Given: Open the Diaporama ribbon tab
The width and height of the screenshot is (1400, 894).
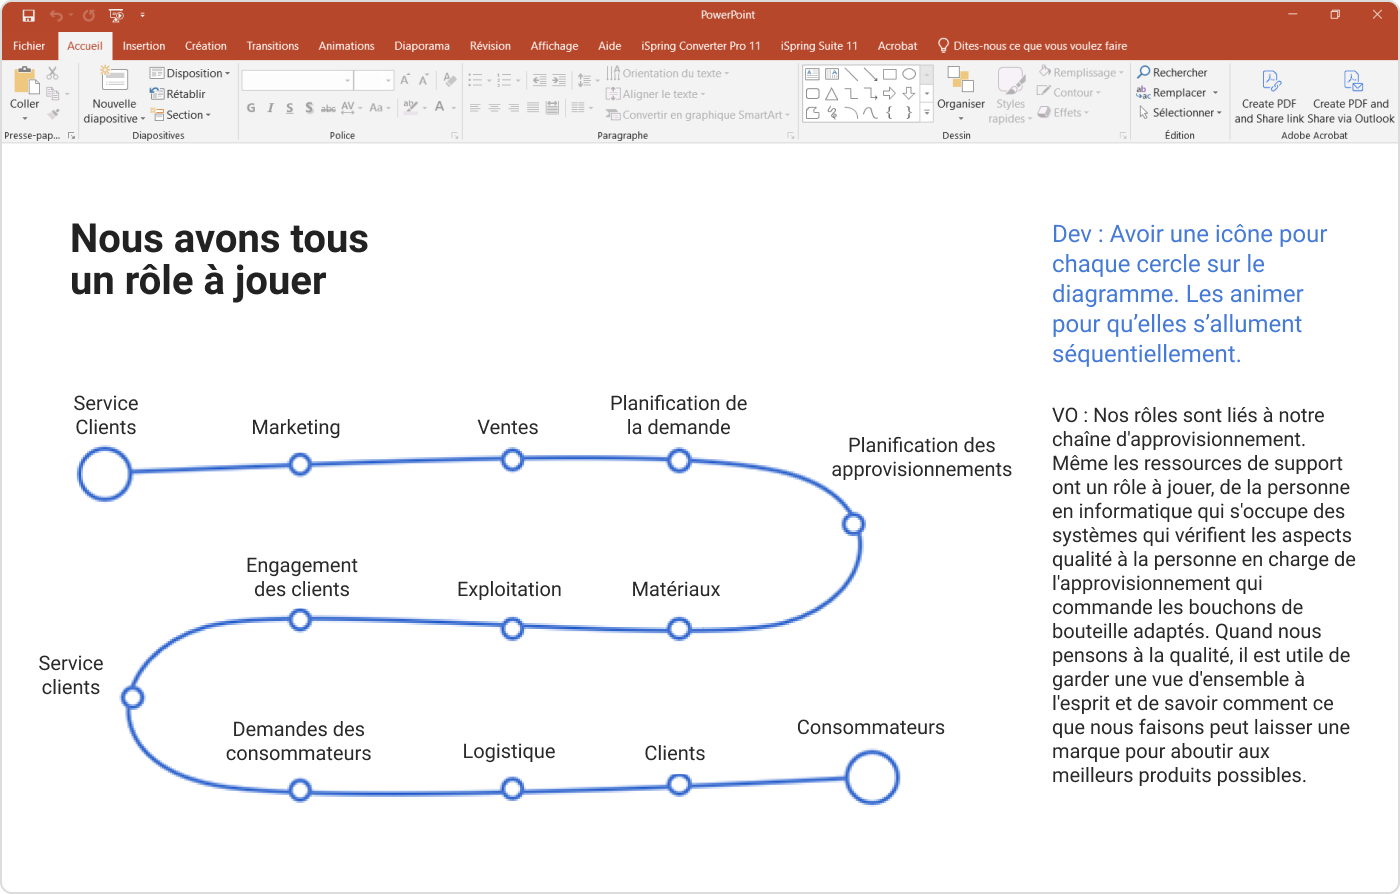Looking at the screenshot, I should (422, 45).
